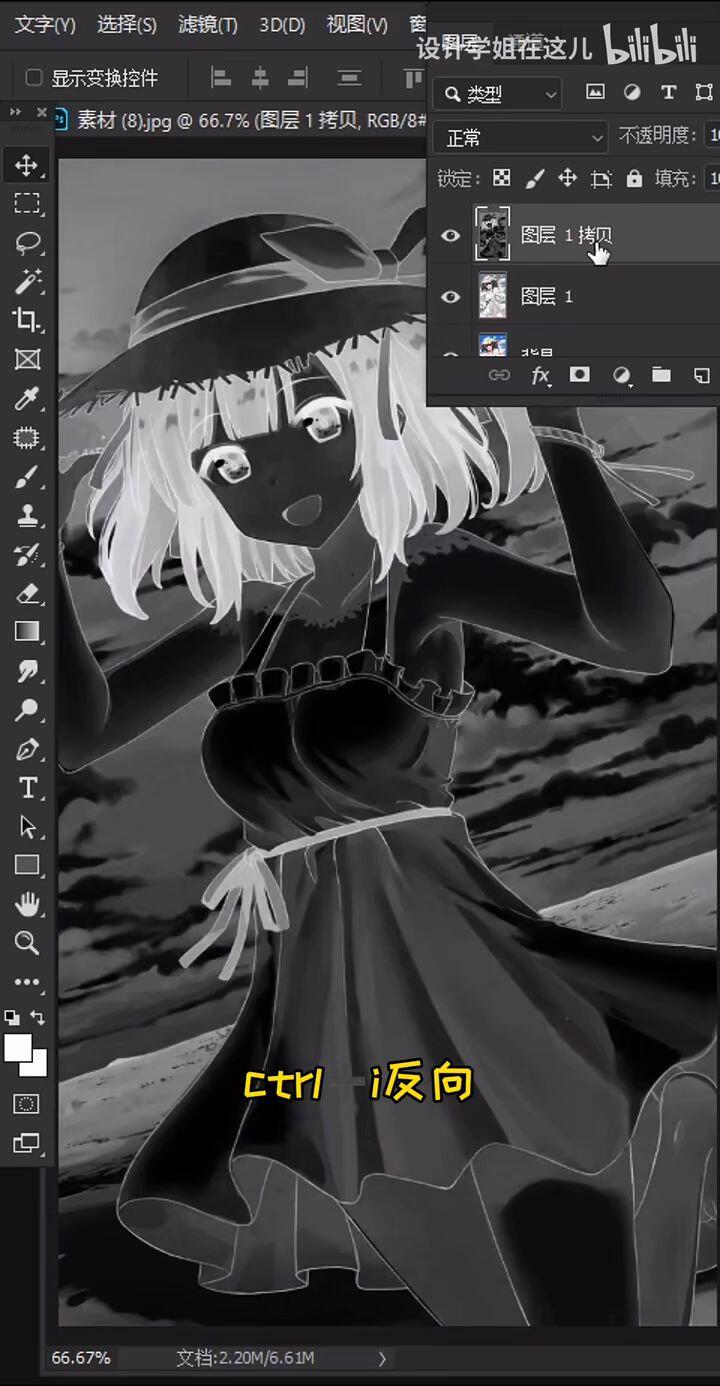Select the History Brush tool
Image resolution: width=720 pixels, height=1386 pixels.
point(27,555)
